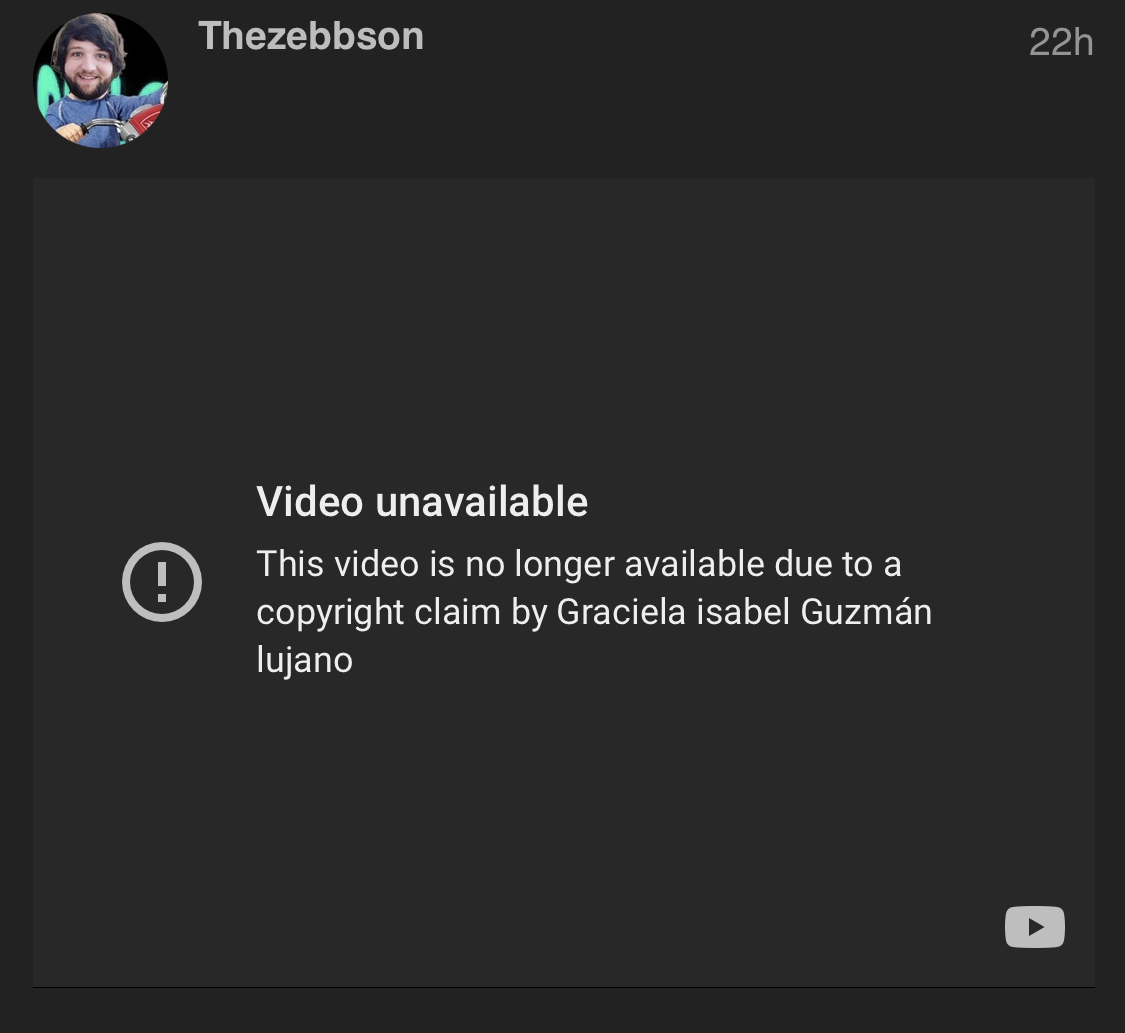Screen dimensions: 1125x1033
Task: Click the divider line below the video
Action: point(563,987)
